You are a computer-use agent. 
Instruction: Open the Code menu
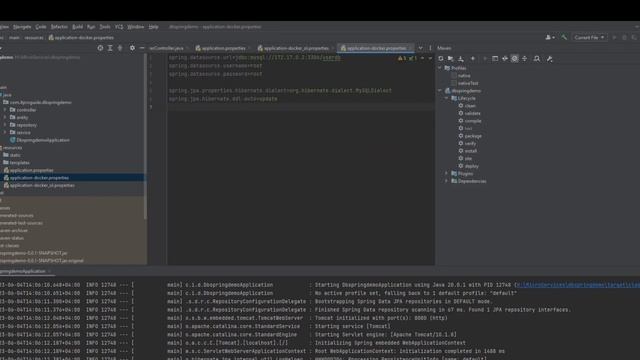tap(41, 27)
